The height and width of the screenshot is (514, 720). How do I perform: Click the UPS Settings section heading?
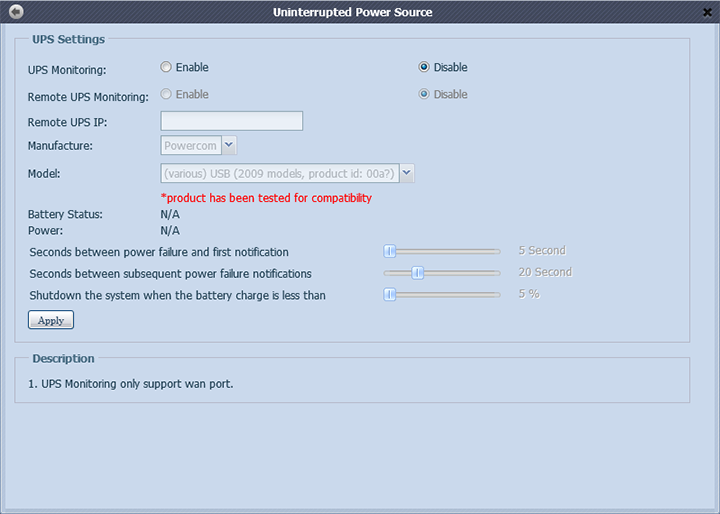point(68,40)
